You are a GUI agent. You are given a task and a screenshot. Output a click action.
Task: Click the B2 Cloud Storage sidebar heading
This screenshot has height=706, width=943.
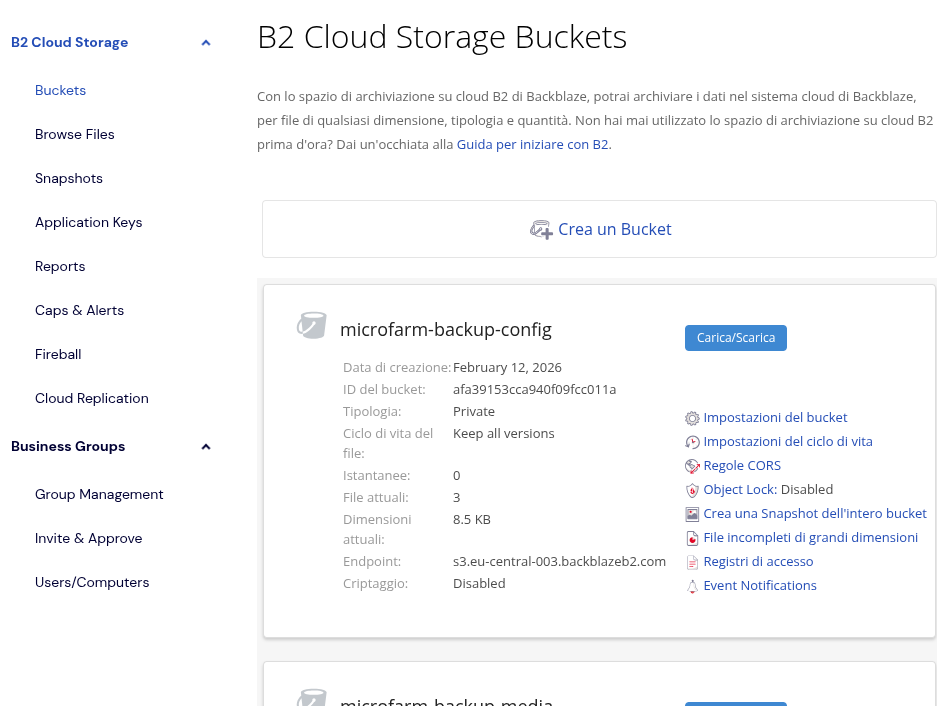[x=70, y=42]
